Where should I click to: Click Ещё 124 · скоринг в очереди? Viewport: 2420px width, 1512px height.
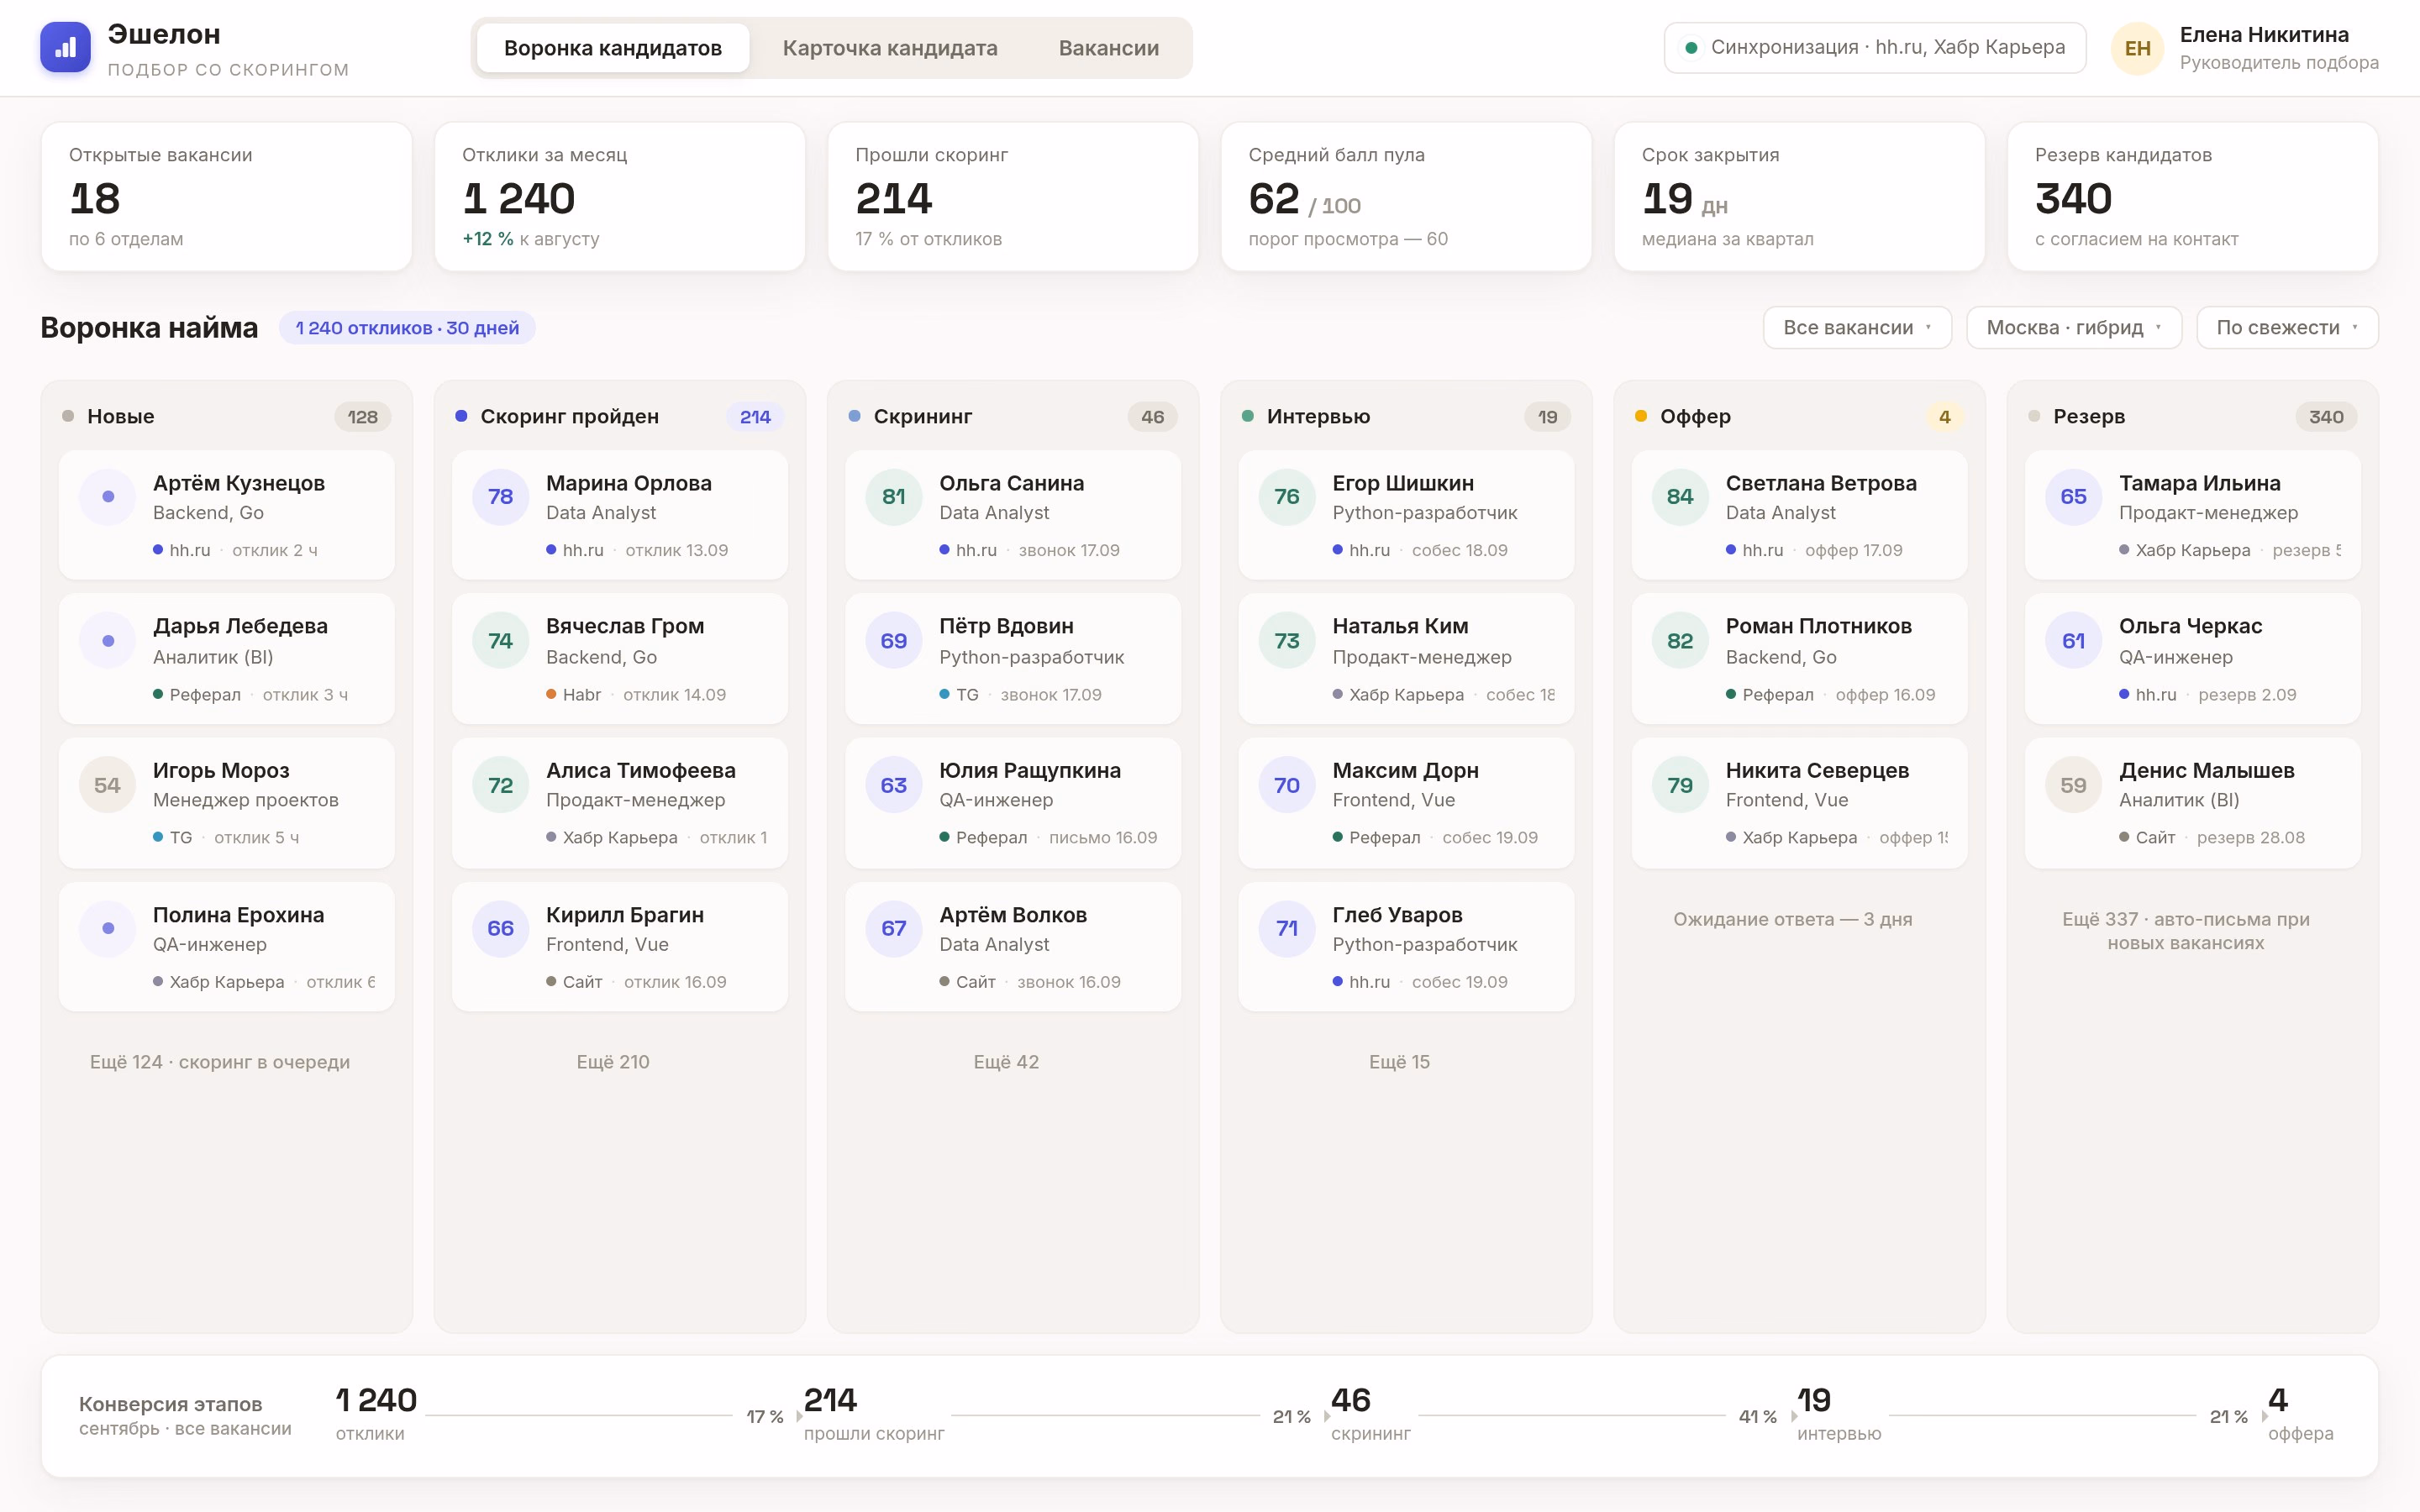pos(220,1062)
